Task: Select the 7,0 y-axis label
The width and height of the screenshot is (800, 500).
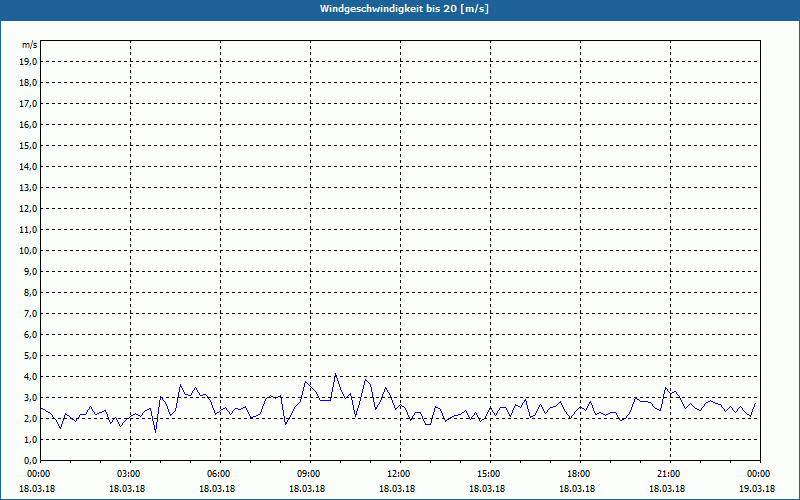Action: click(x=31, y=314)
